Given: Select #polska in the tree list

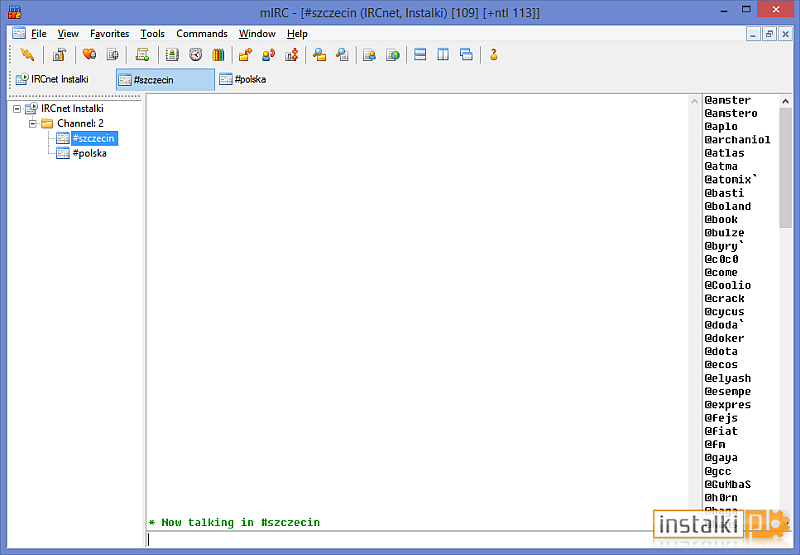Looking at the screenshot, I should 89,153.
